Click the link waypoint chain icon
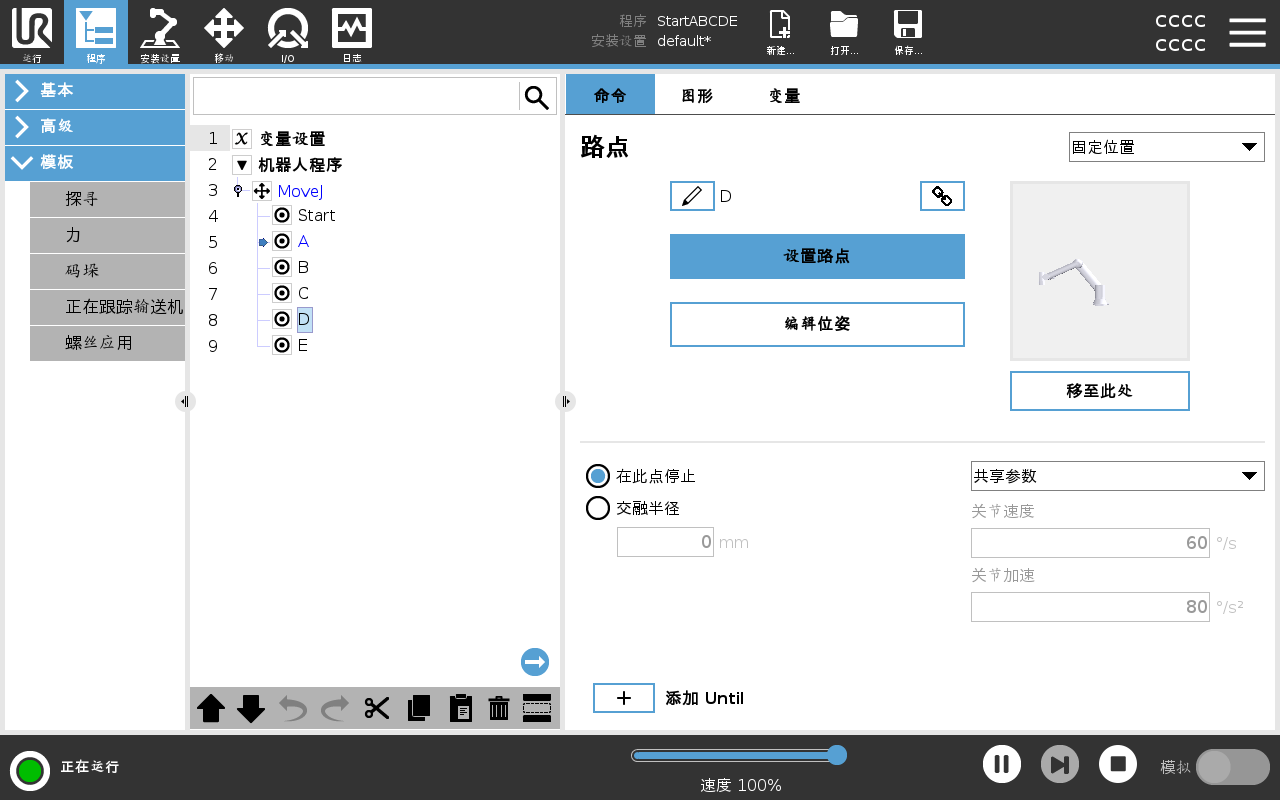Screen dimensions: 1280x800 click(x=942, y=196)
